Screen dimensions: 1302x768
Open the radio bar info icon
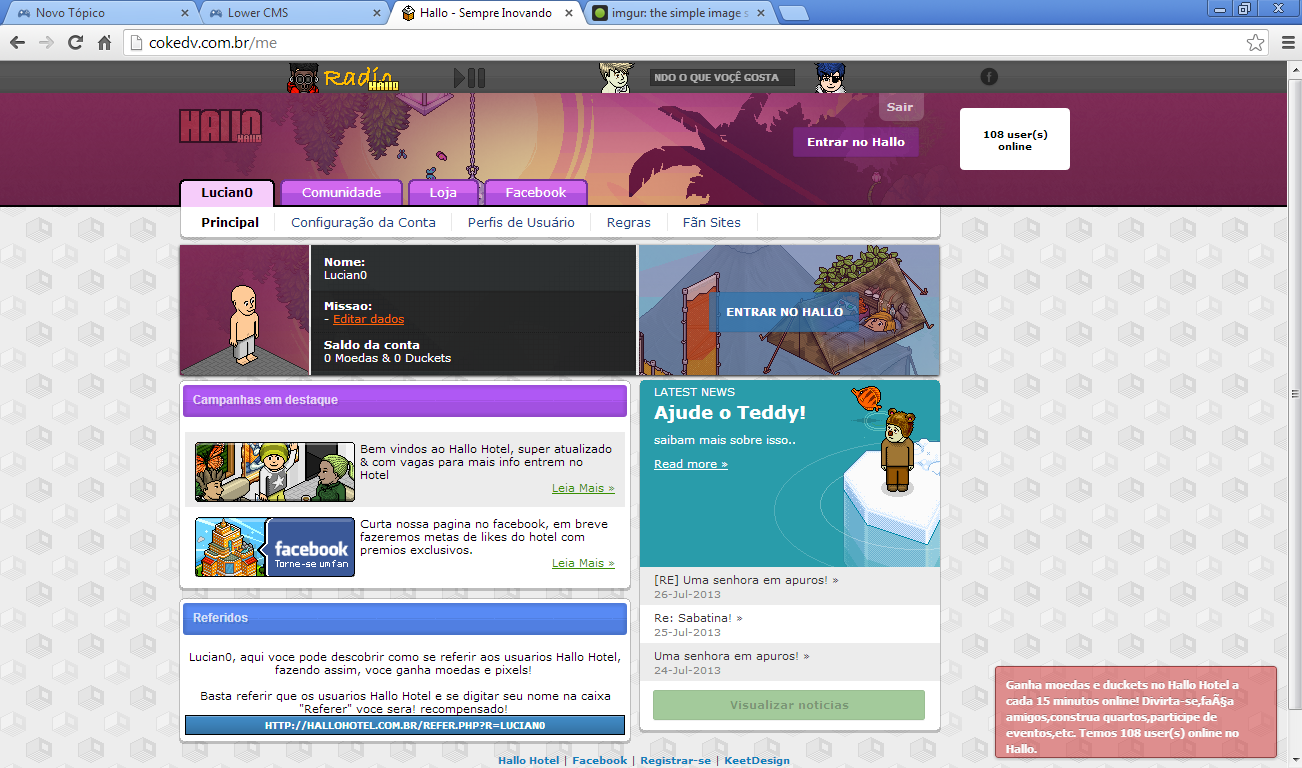click(989, 77)
